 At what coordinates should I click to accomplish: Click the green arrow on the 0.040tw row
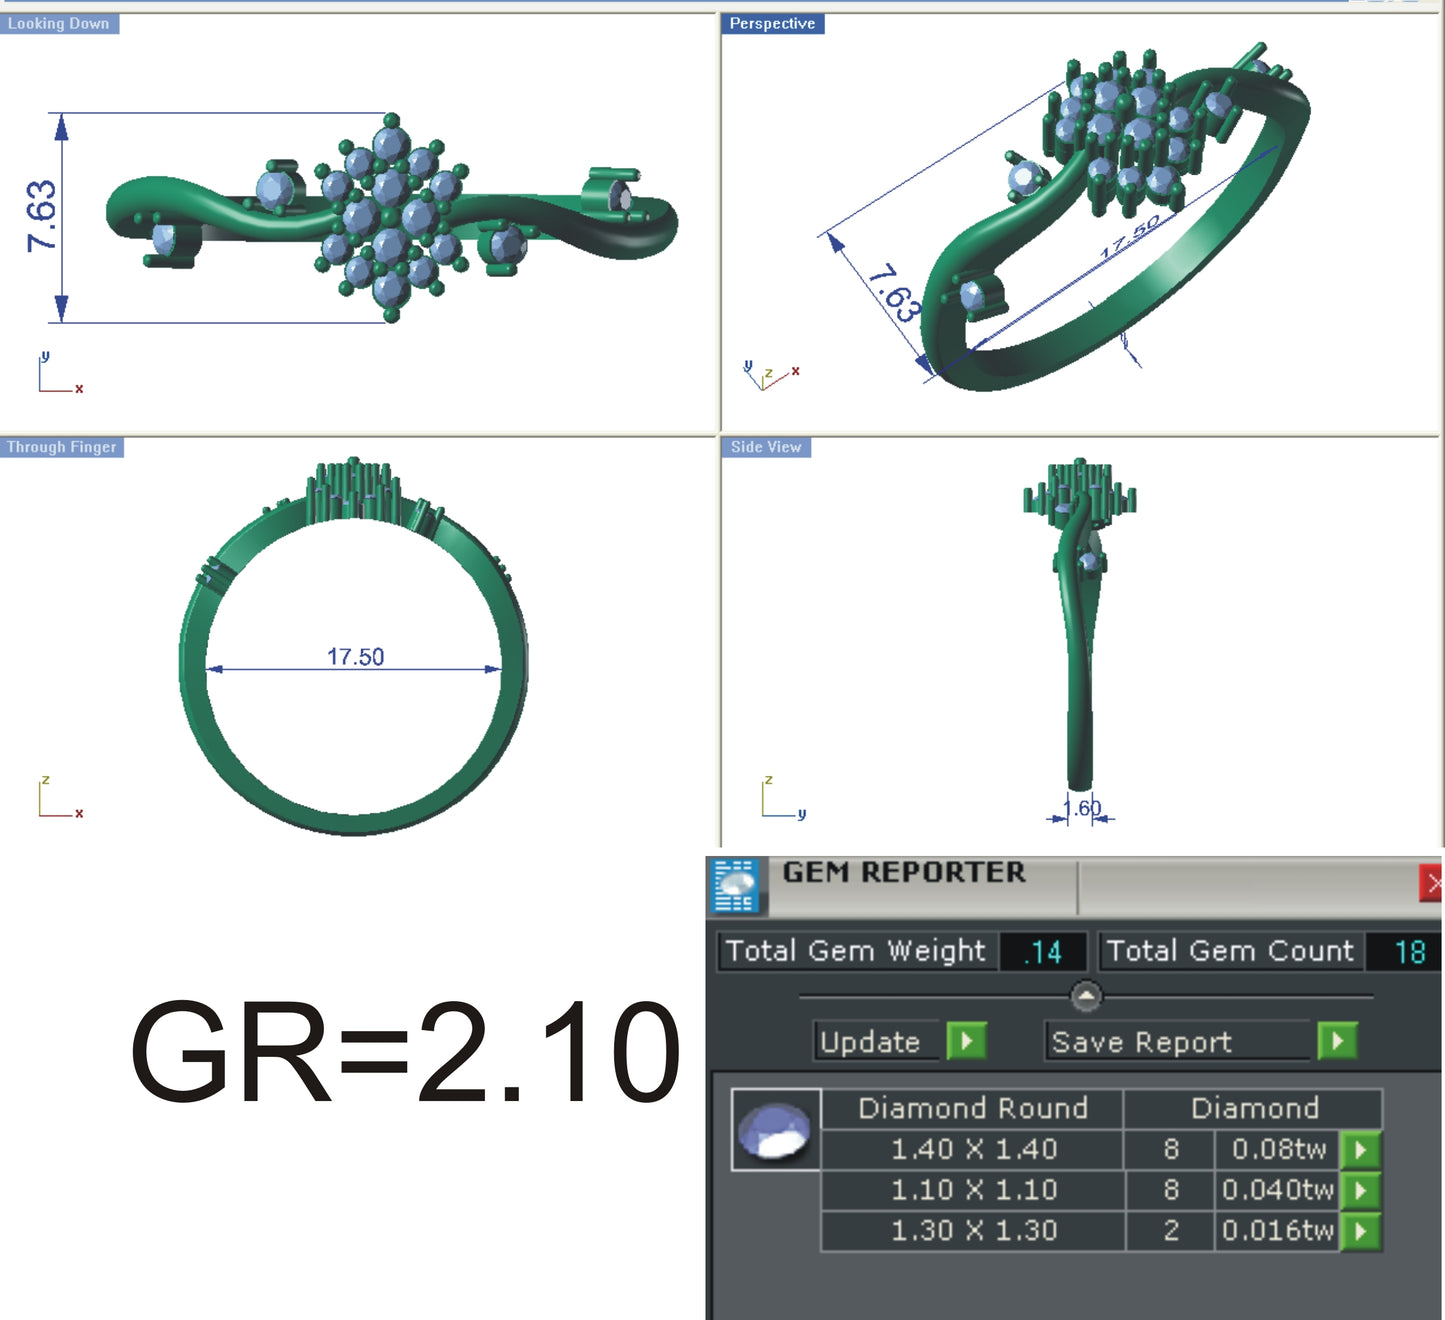[x=1360, y=1190]
